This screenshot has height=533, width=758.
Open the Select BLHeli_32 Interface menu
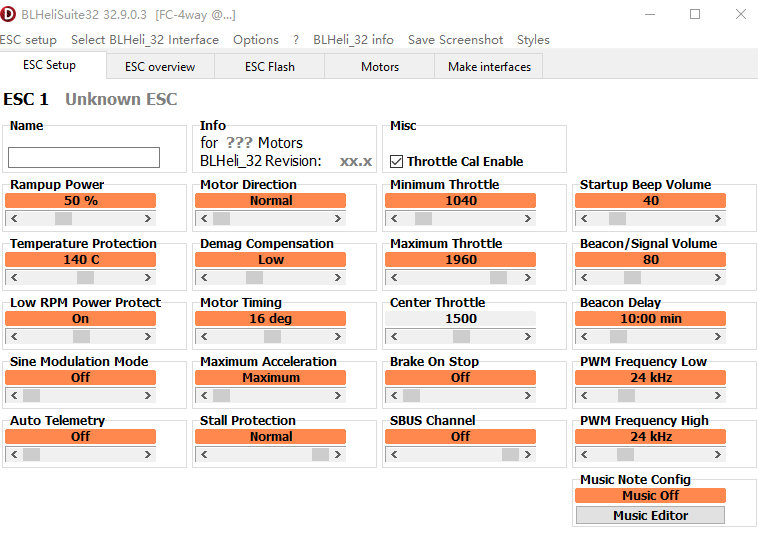[145, 40]
